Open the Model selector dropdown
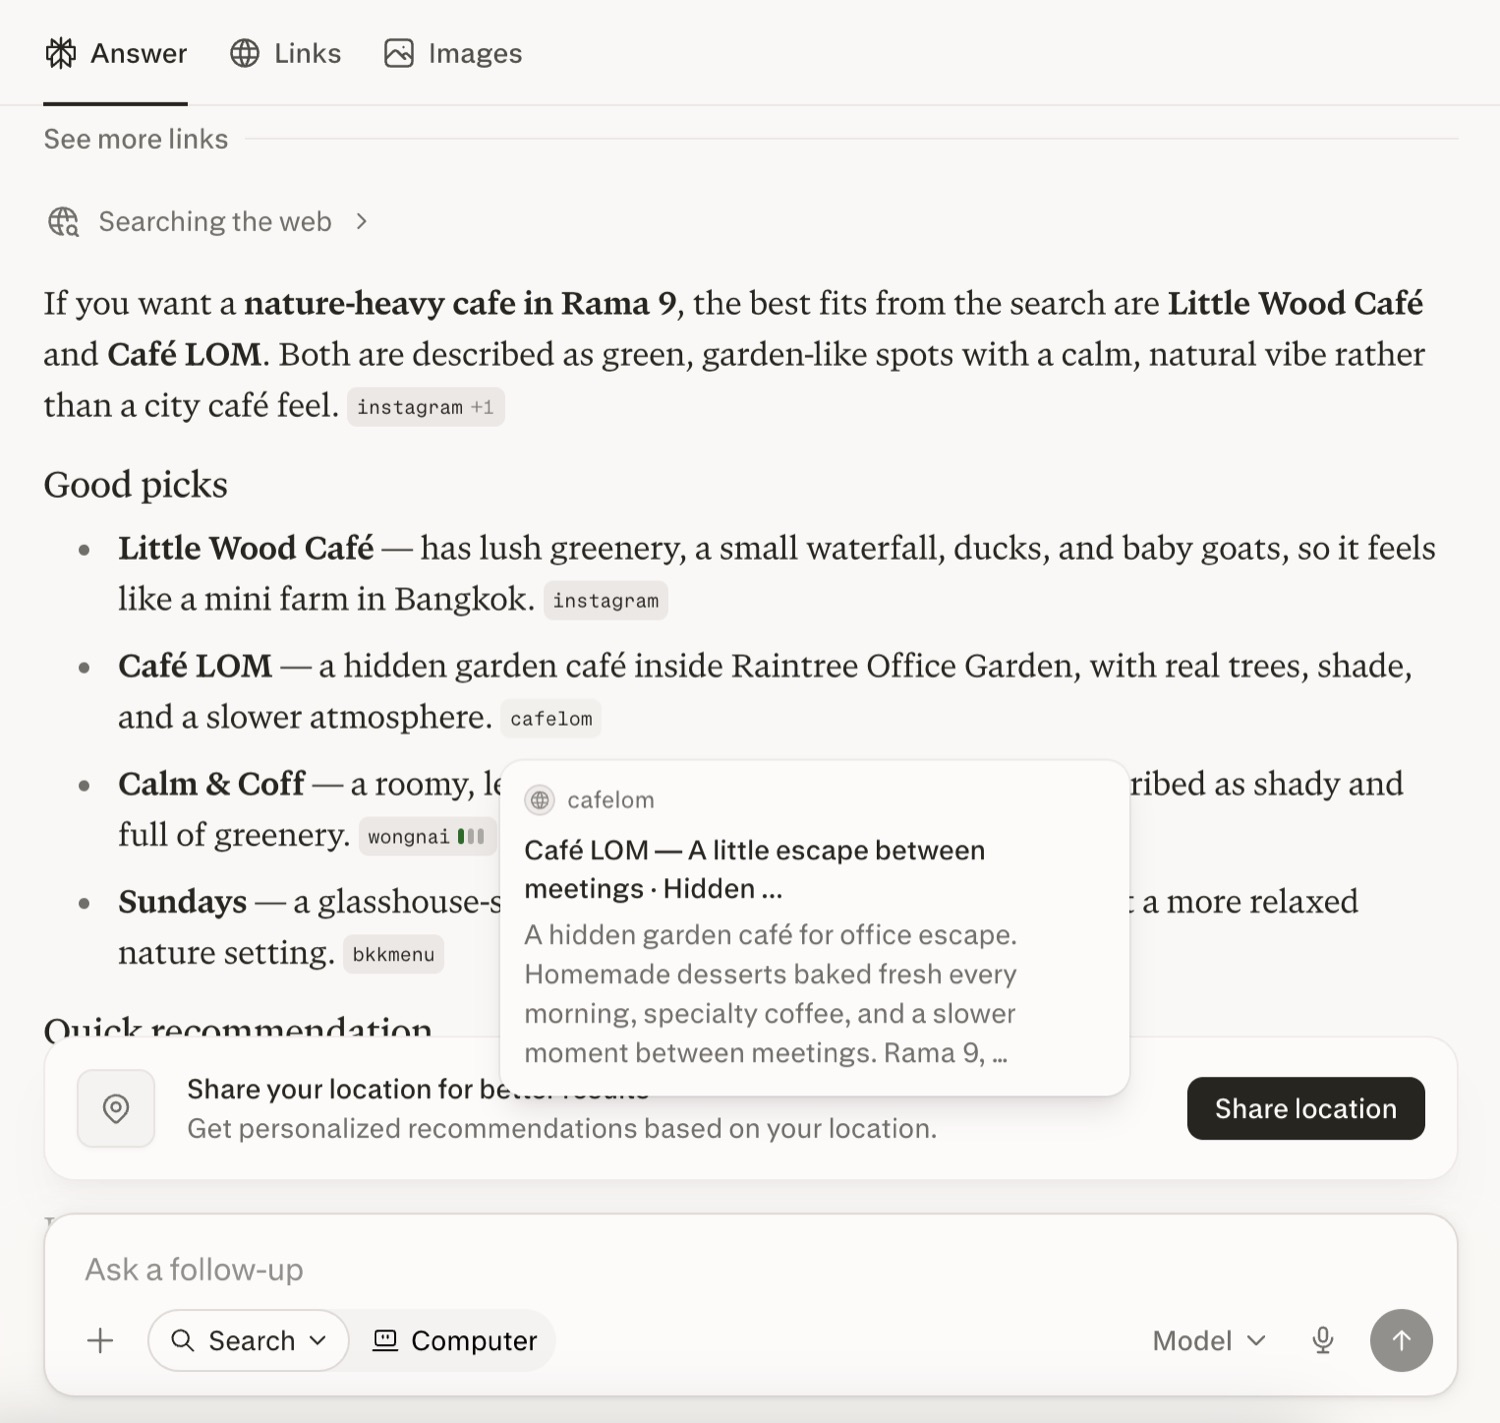The height and width of the screenshot is (1423, 1500). (1209, 1341)
